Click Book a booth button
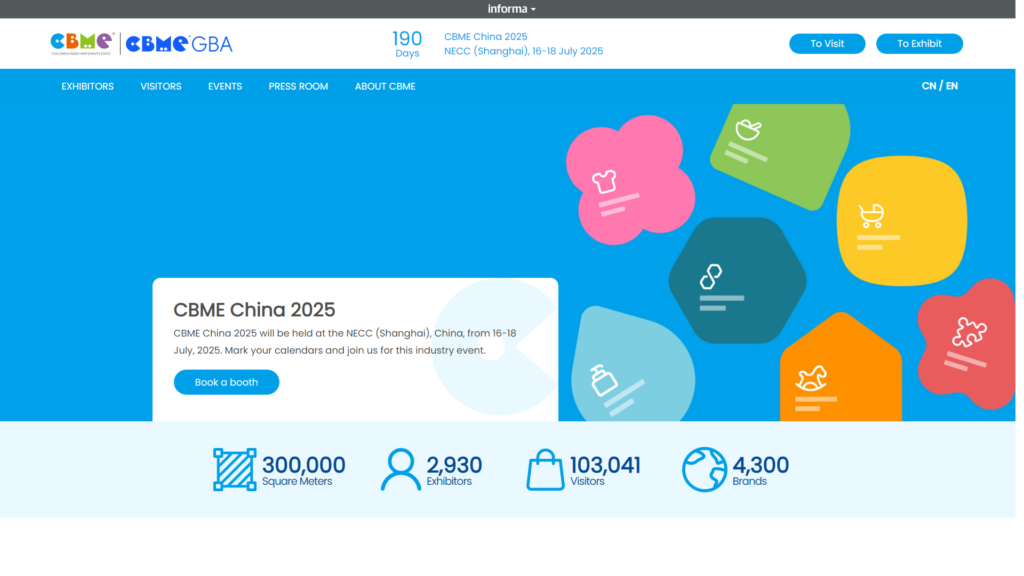 click(x=226, y=382)
